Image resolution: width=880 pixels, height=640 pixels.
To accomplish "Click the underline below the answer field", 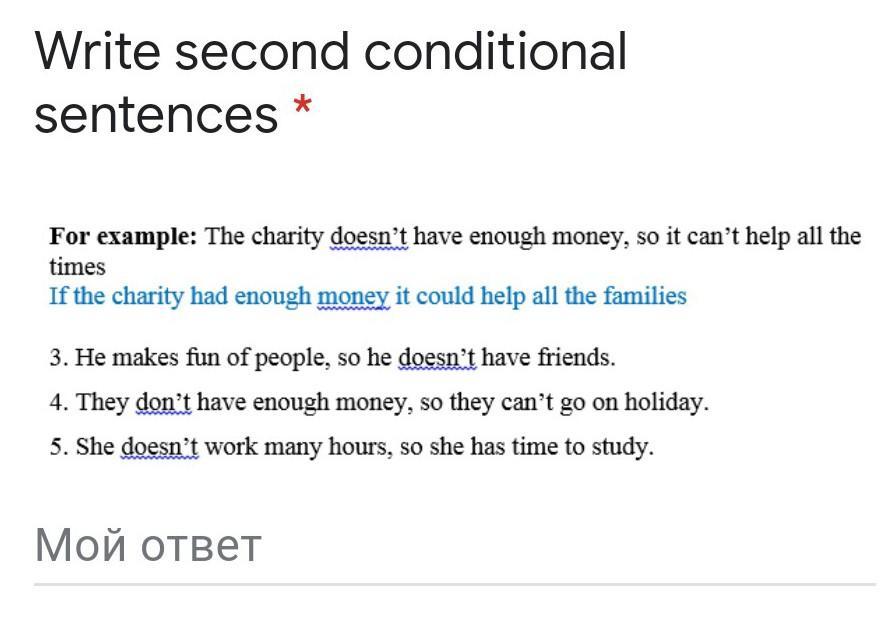I will tap(455, 584).
